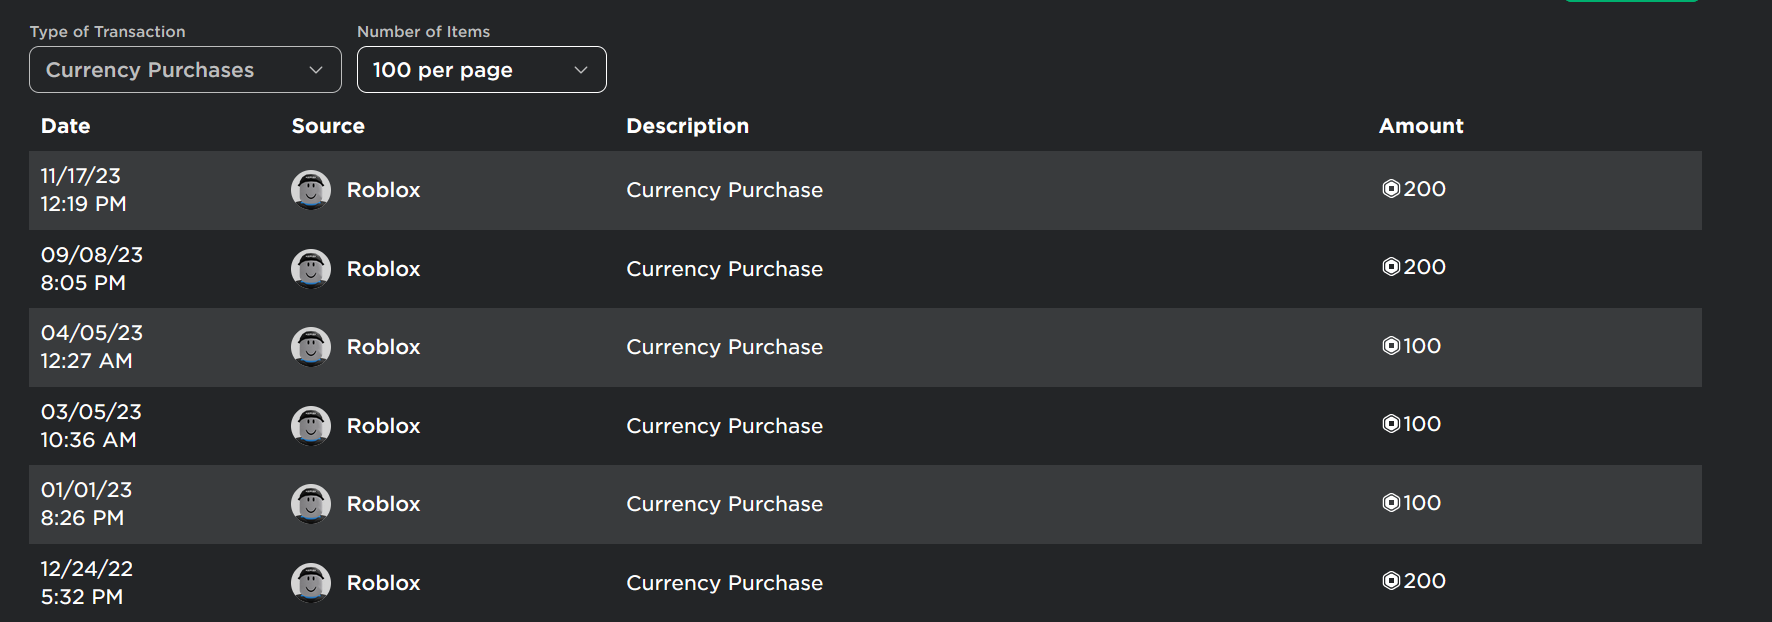The height and width of the screenshot is (622, 1772).
Task: Select the Currency Purchase entry dated 12/24/22
Action: pos(724,583)
